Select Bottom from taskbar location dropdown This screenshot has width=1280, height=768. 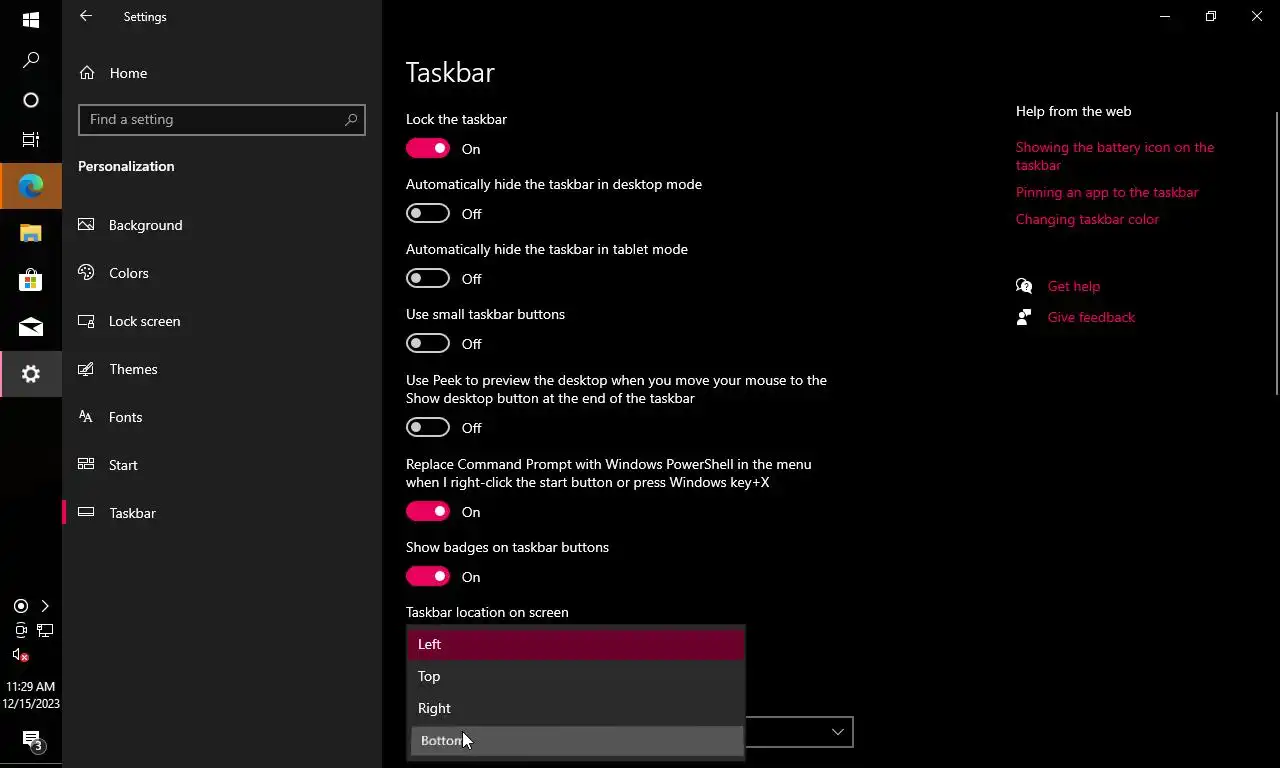576,741
